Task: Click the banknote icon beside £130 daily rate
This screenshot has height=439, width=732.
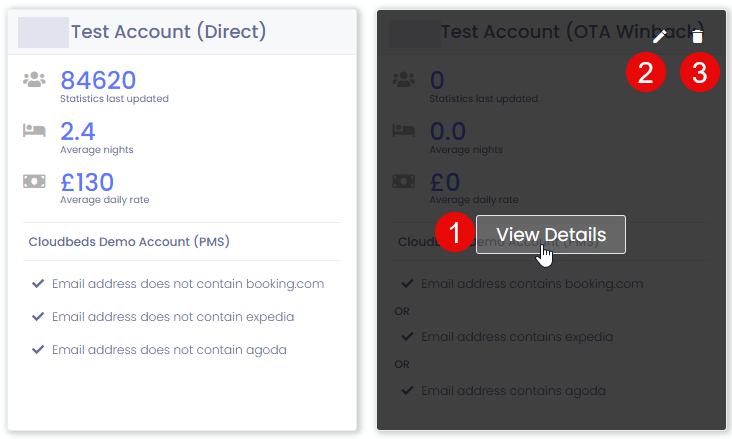Action: tap(35, 182)
